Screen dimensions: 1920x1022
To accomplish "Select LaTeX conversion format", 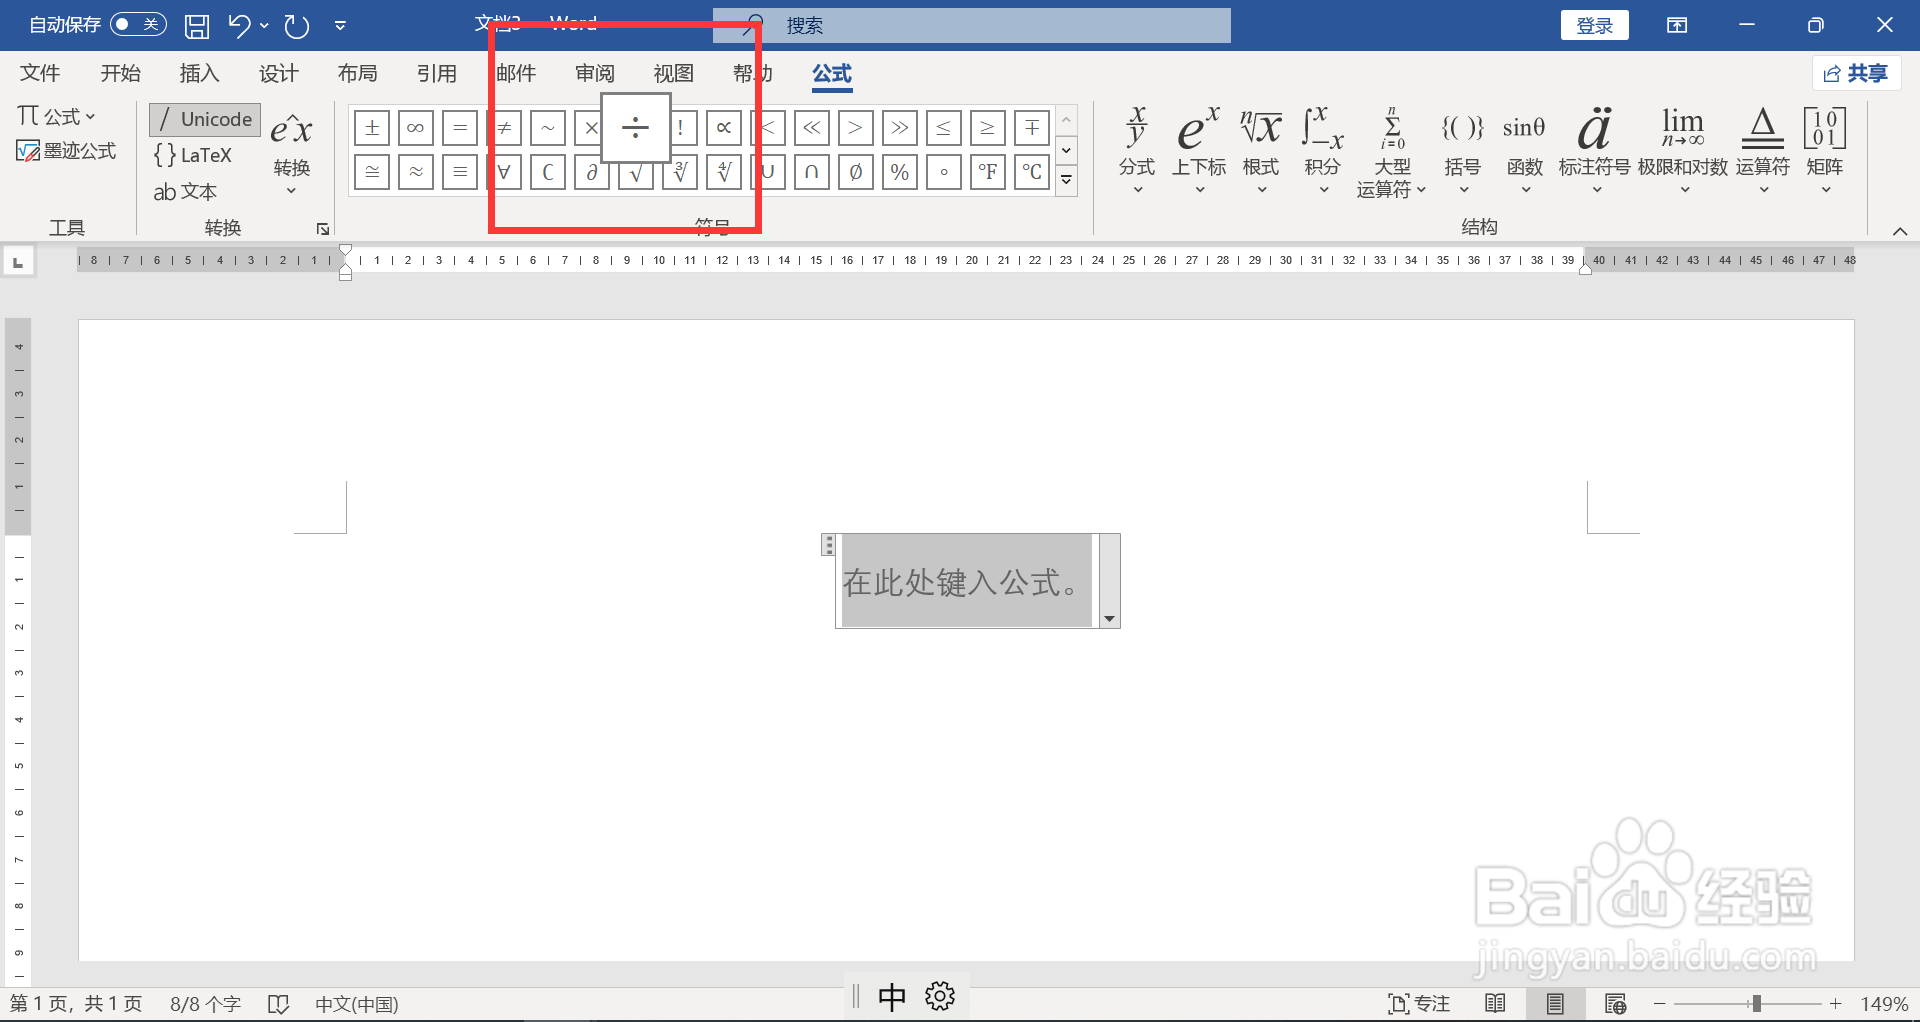I will 193,155.
